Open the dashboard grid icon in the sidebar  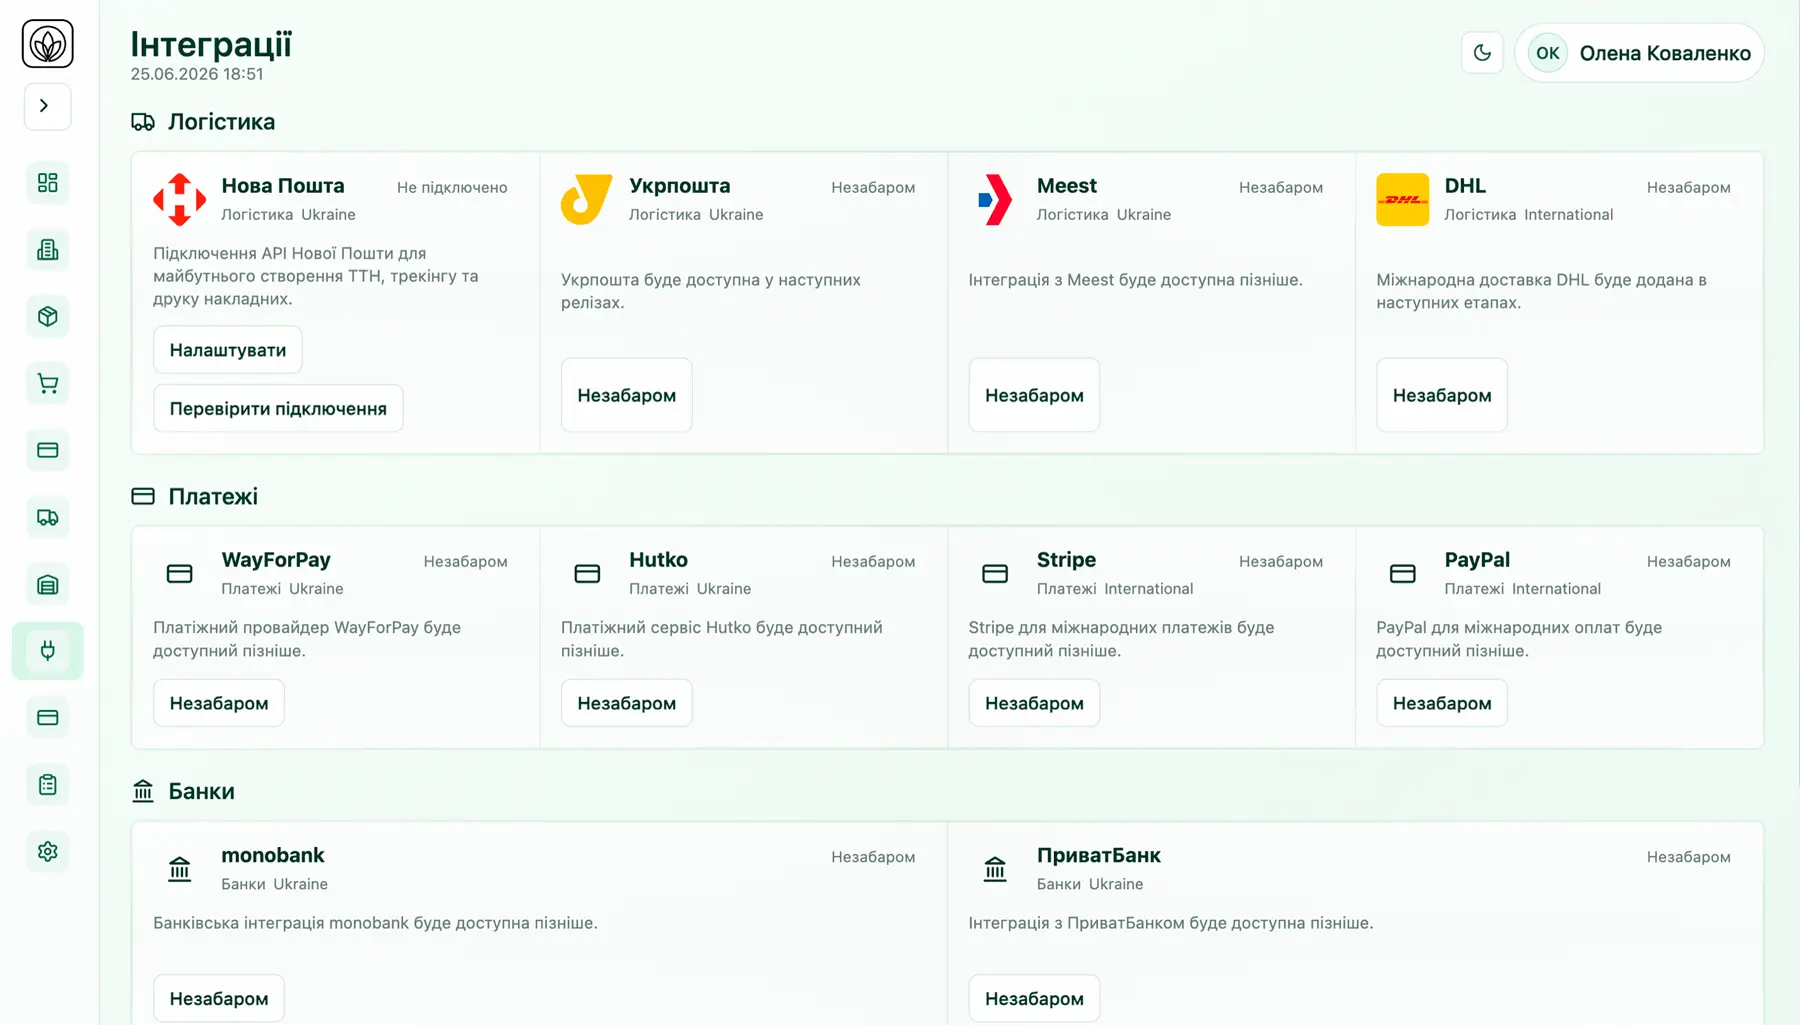tap(47, 183)
